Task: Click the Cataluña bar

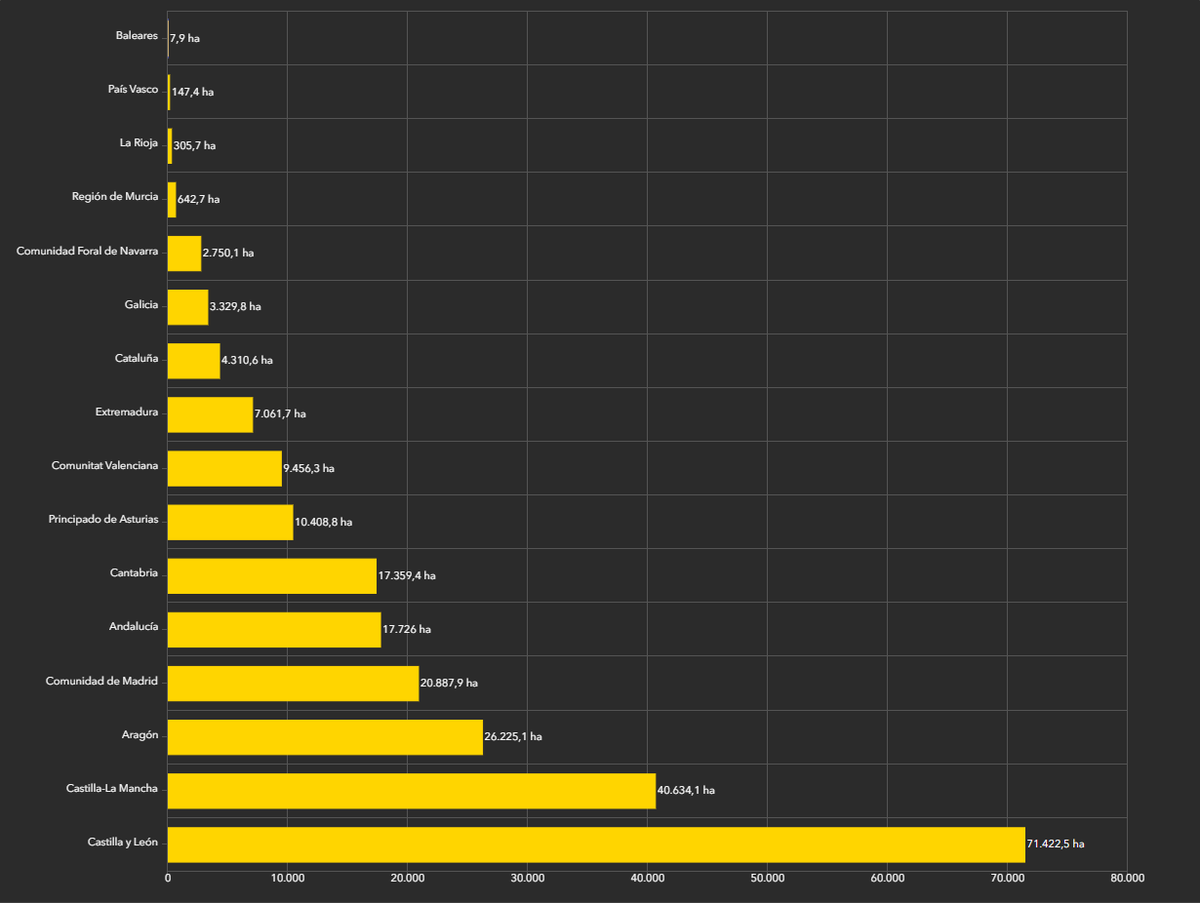Action: [194, 361]
